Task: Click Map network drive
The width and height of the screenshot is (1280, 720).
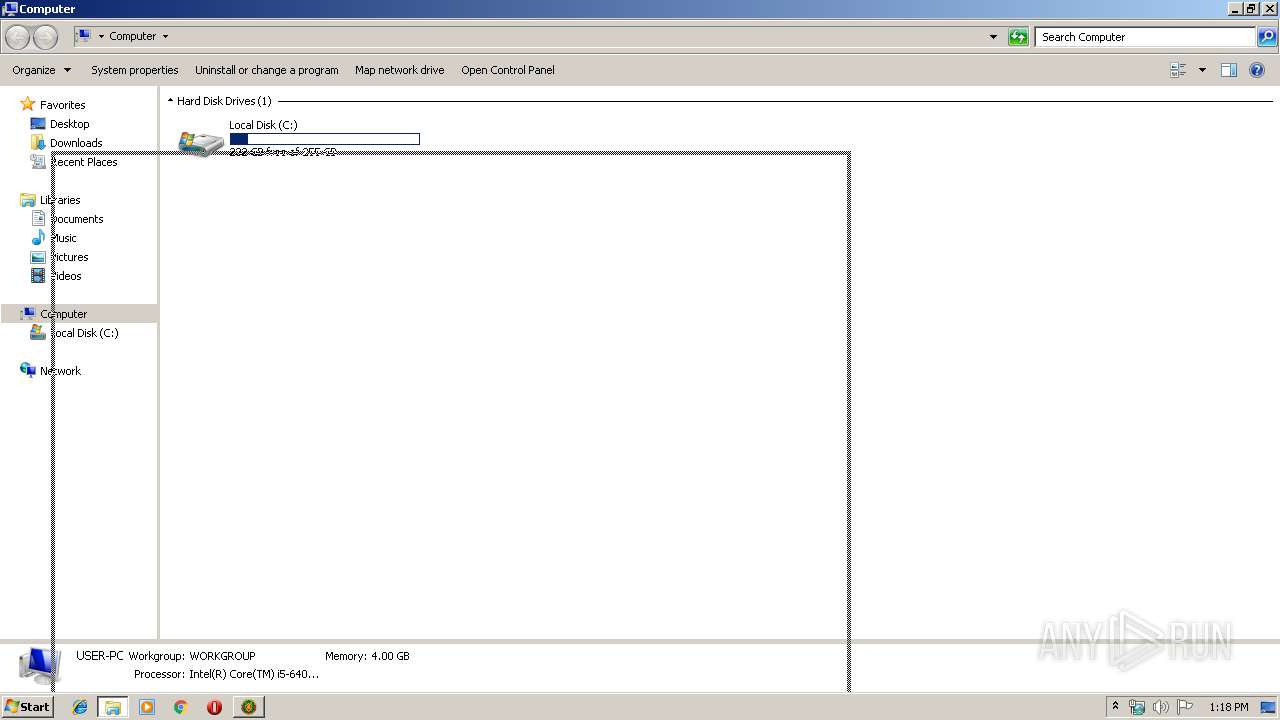Action: click(x=400, y=70)
